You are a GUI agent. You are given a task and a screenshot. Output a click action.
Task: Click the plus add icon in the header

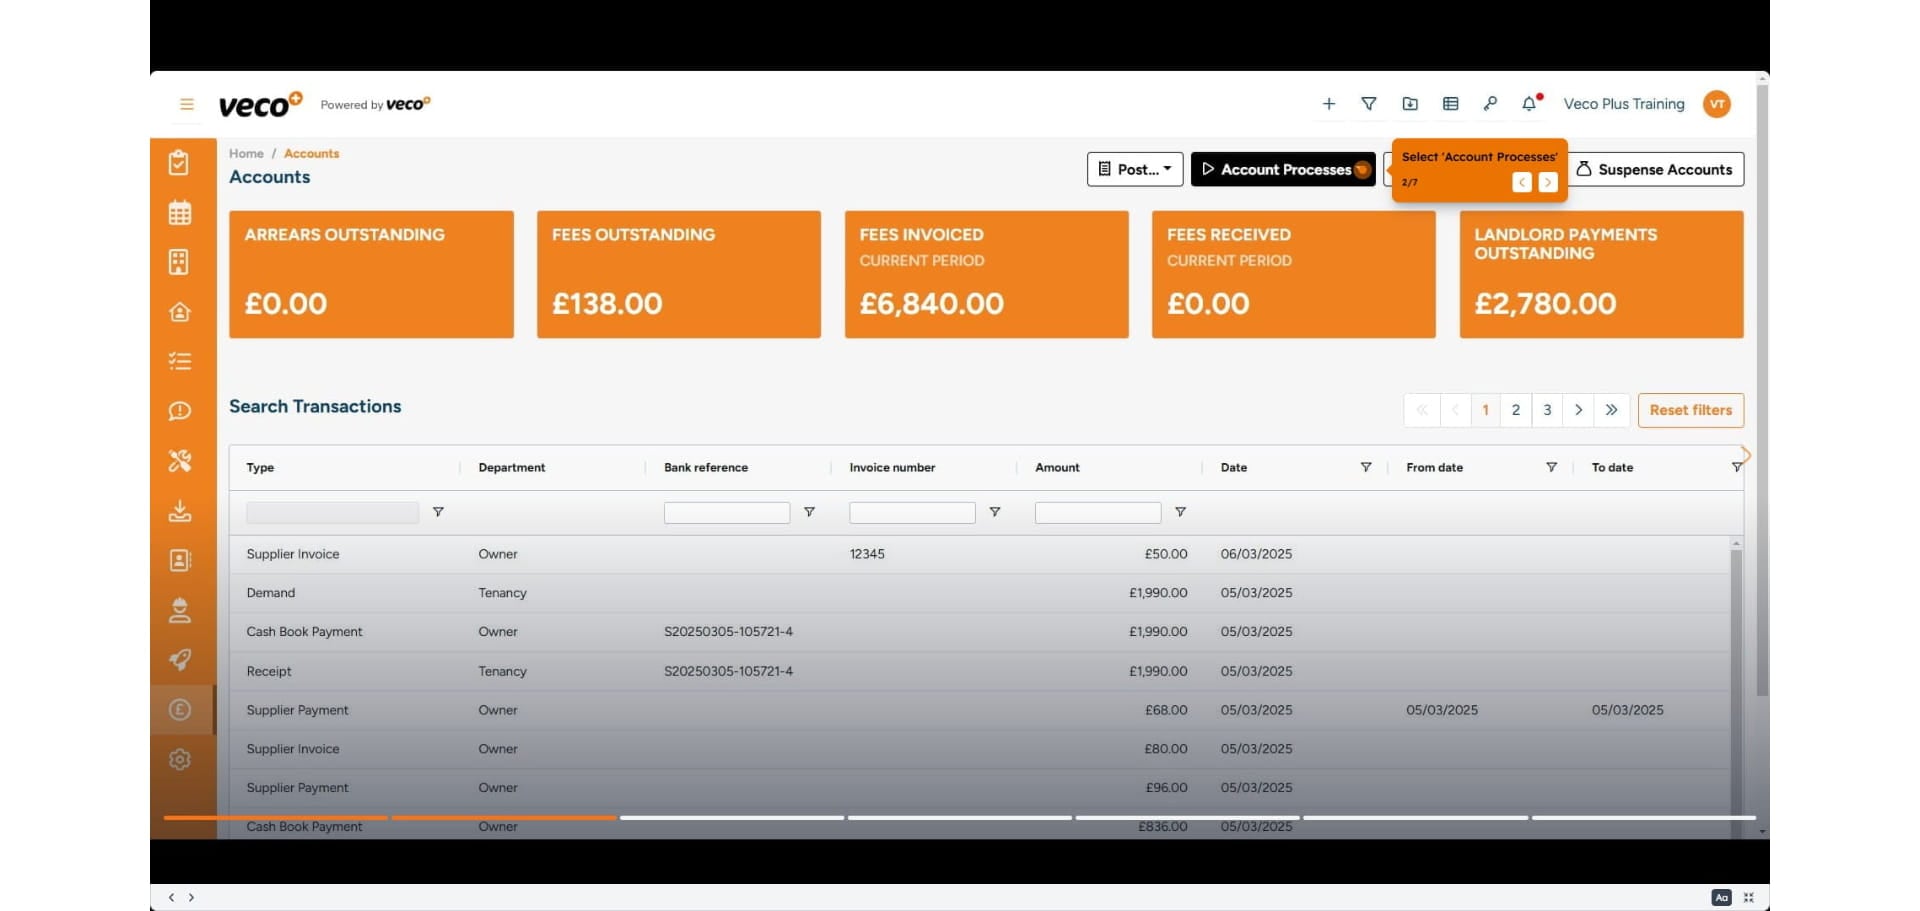1329,104
